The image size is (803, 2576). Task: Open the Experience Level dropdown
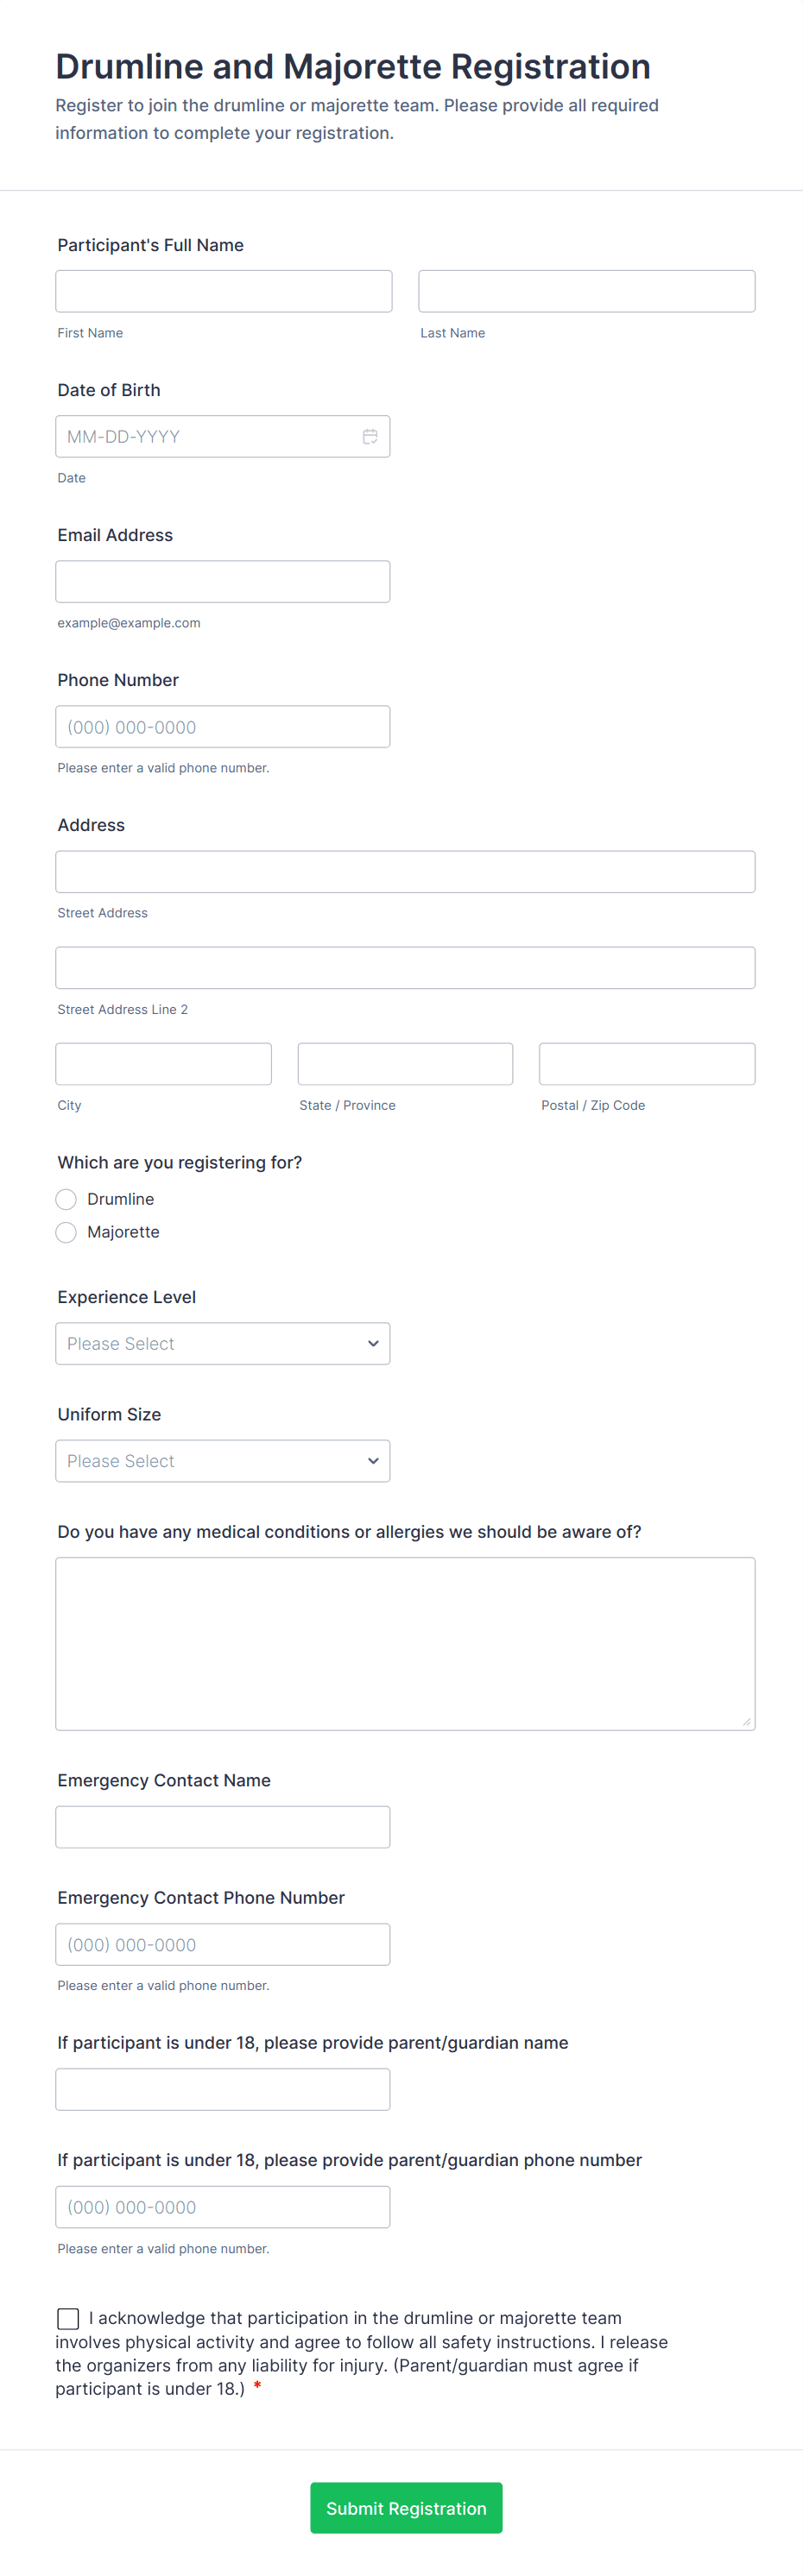click(x=222, y=1343)
